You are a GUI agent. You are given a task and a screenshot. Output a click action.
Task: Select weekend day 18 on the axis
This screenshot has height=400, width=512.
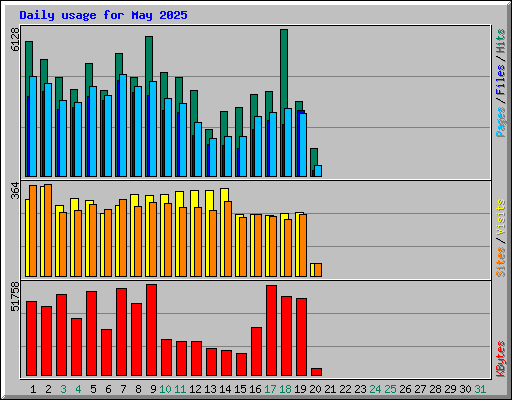pyautogui.click(x=285, y=389)
